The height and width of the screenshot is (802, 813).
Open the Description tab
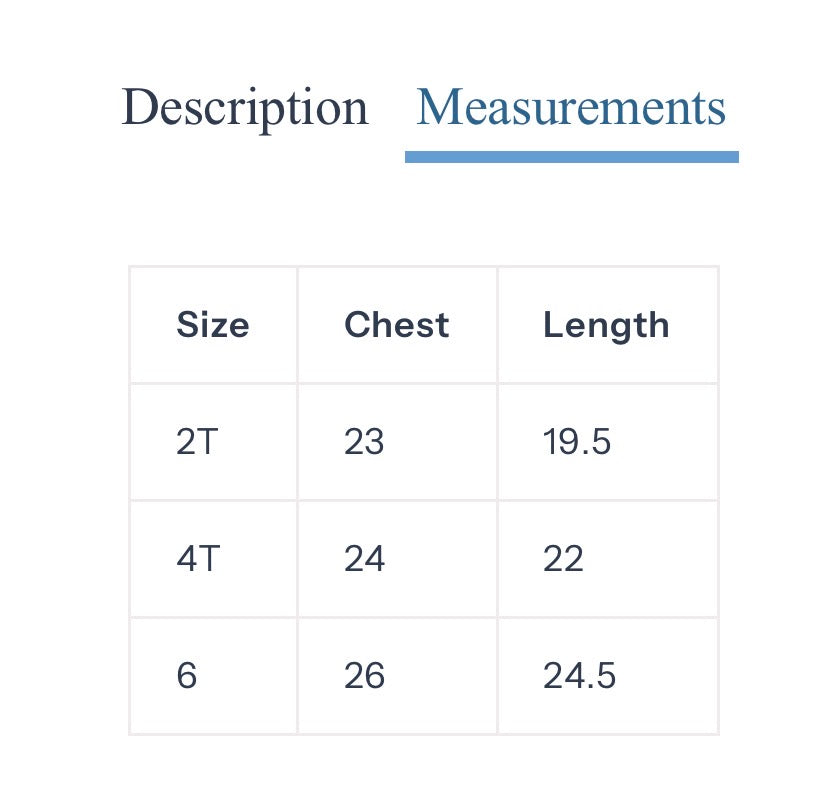click(x=245, y=108)
